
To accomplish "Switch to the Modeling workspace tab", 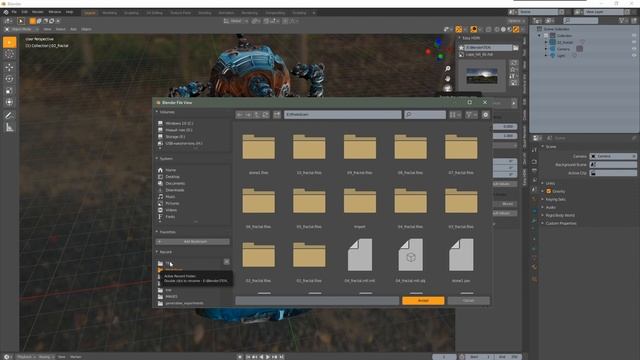I will (x=109, y=13).
